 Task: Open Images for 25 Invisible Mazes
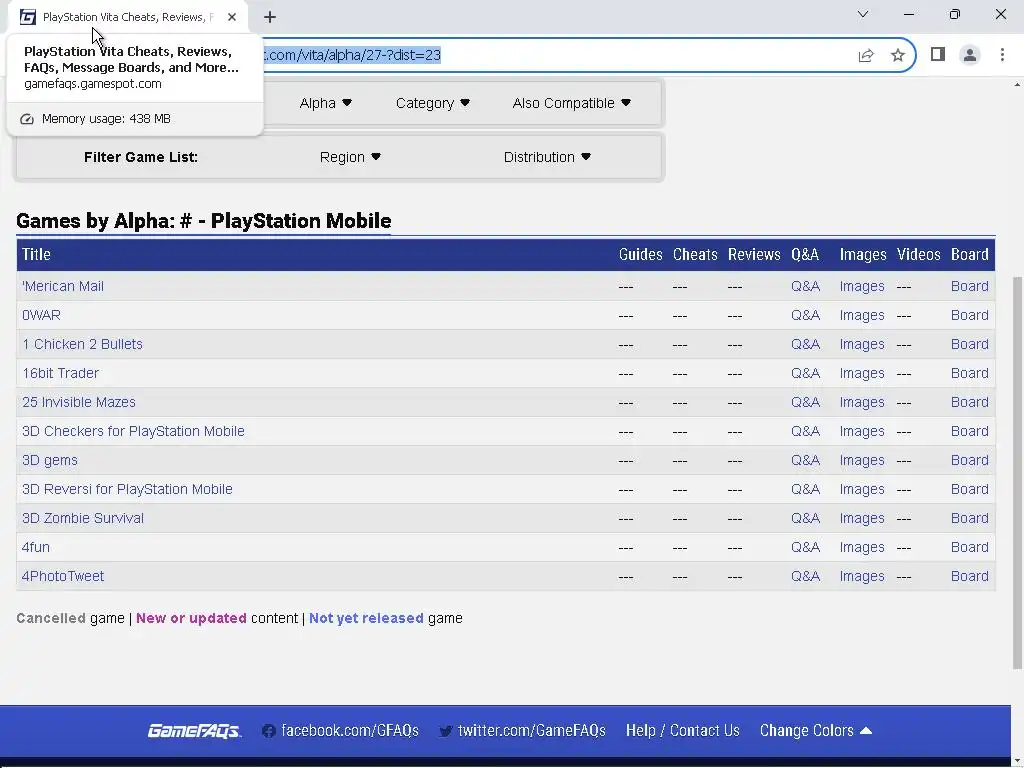(x=862, y=402)
